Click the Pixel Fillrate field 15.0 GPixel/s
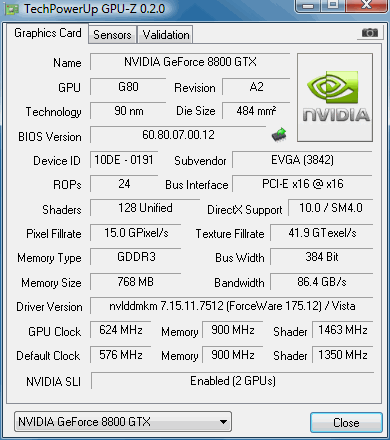The image size is (390, 440). (x=136, y=233)
